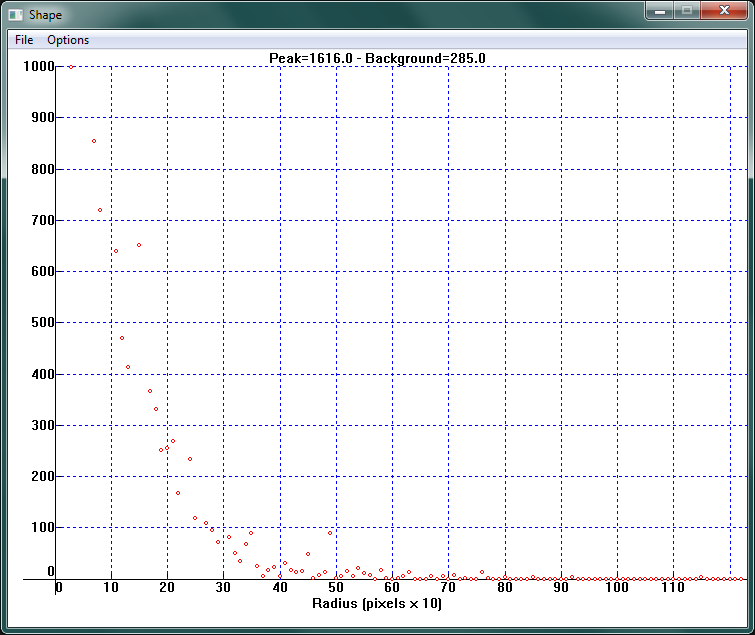Click the Shape window icon in title bar

tap(16, 15)
